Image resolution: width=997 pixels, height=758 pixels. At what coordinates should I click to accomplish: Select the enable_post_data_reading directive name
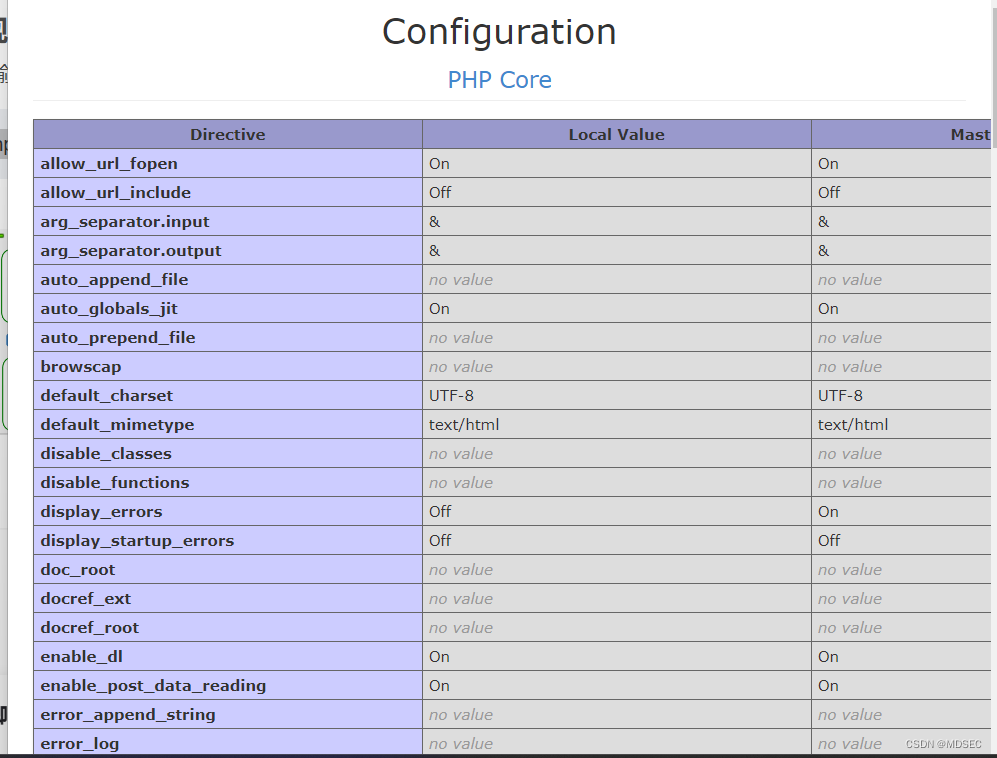pyautogui.click(x=153, y=686)
